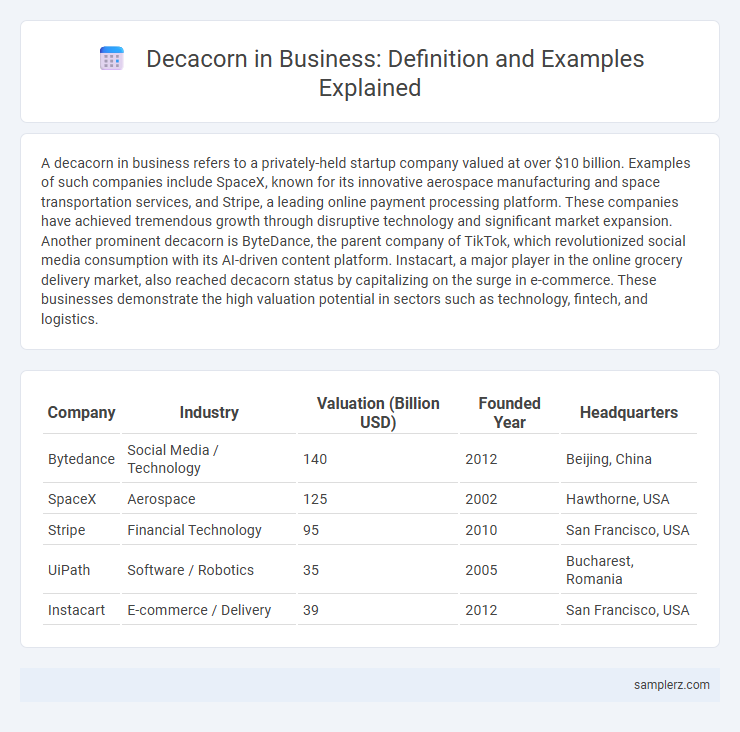Click Stripe's 'San Francisco, USA' cell
The width and height of the screenshot is (740, 732).
(x=629, y=530)
